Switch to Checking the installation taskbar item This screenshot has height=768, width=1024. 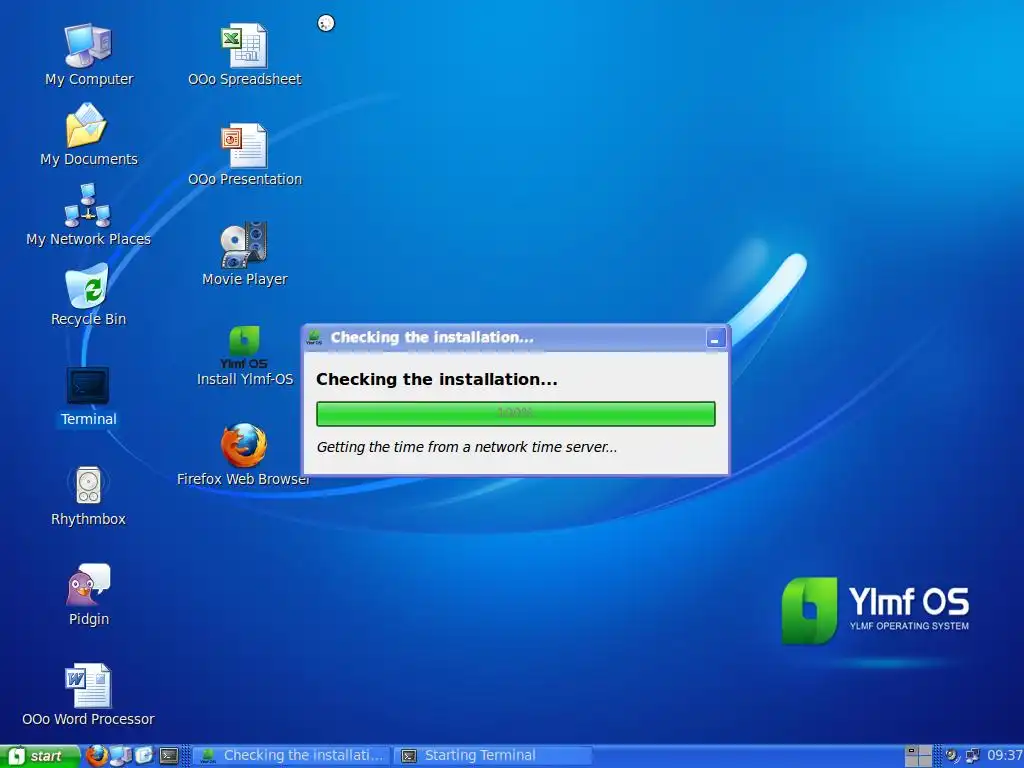pos(291,756)
